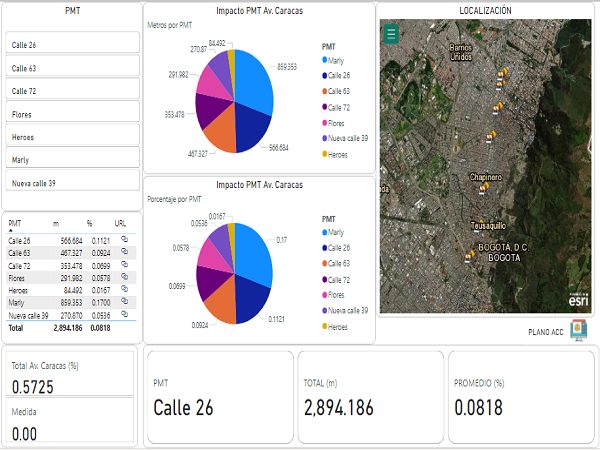Screen dimensions: 600x450
Task: Click Heroes legend entry in the Porcentaje chart
Action: click(335, 327)
